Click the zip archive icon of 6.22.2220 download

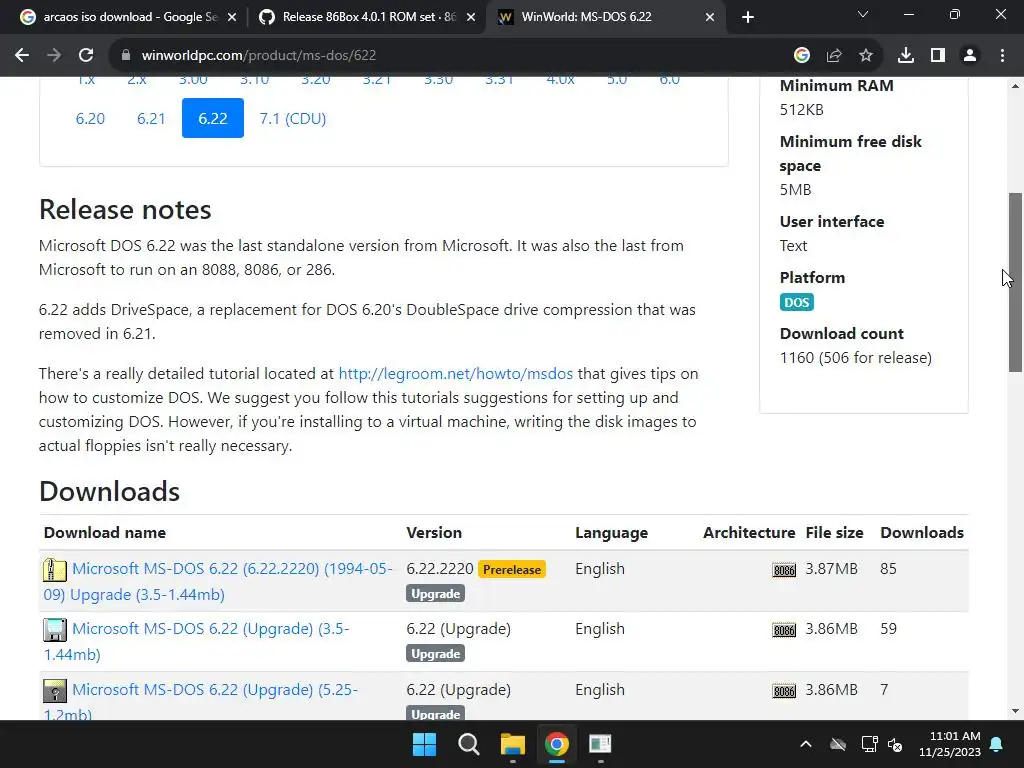coord(55,569)
